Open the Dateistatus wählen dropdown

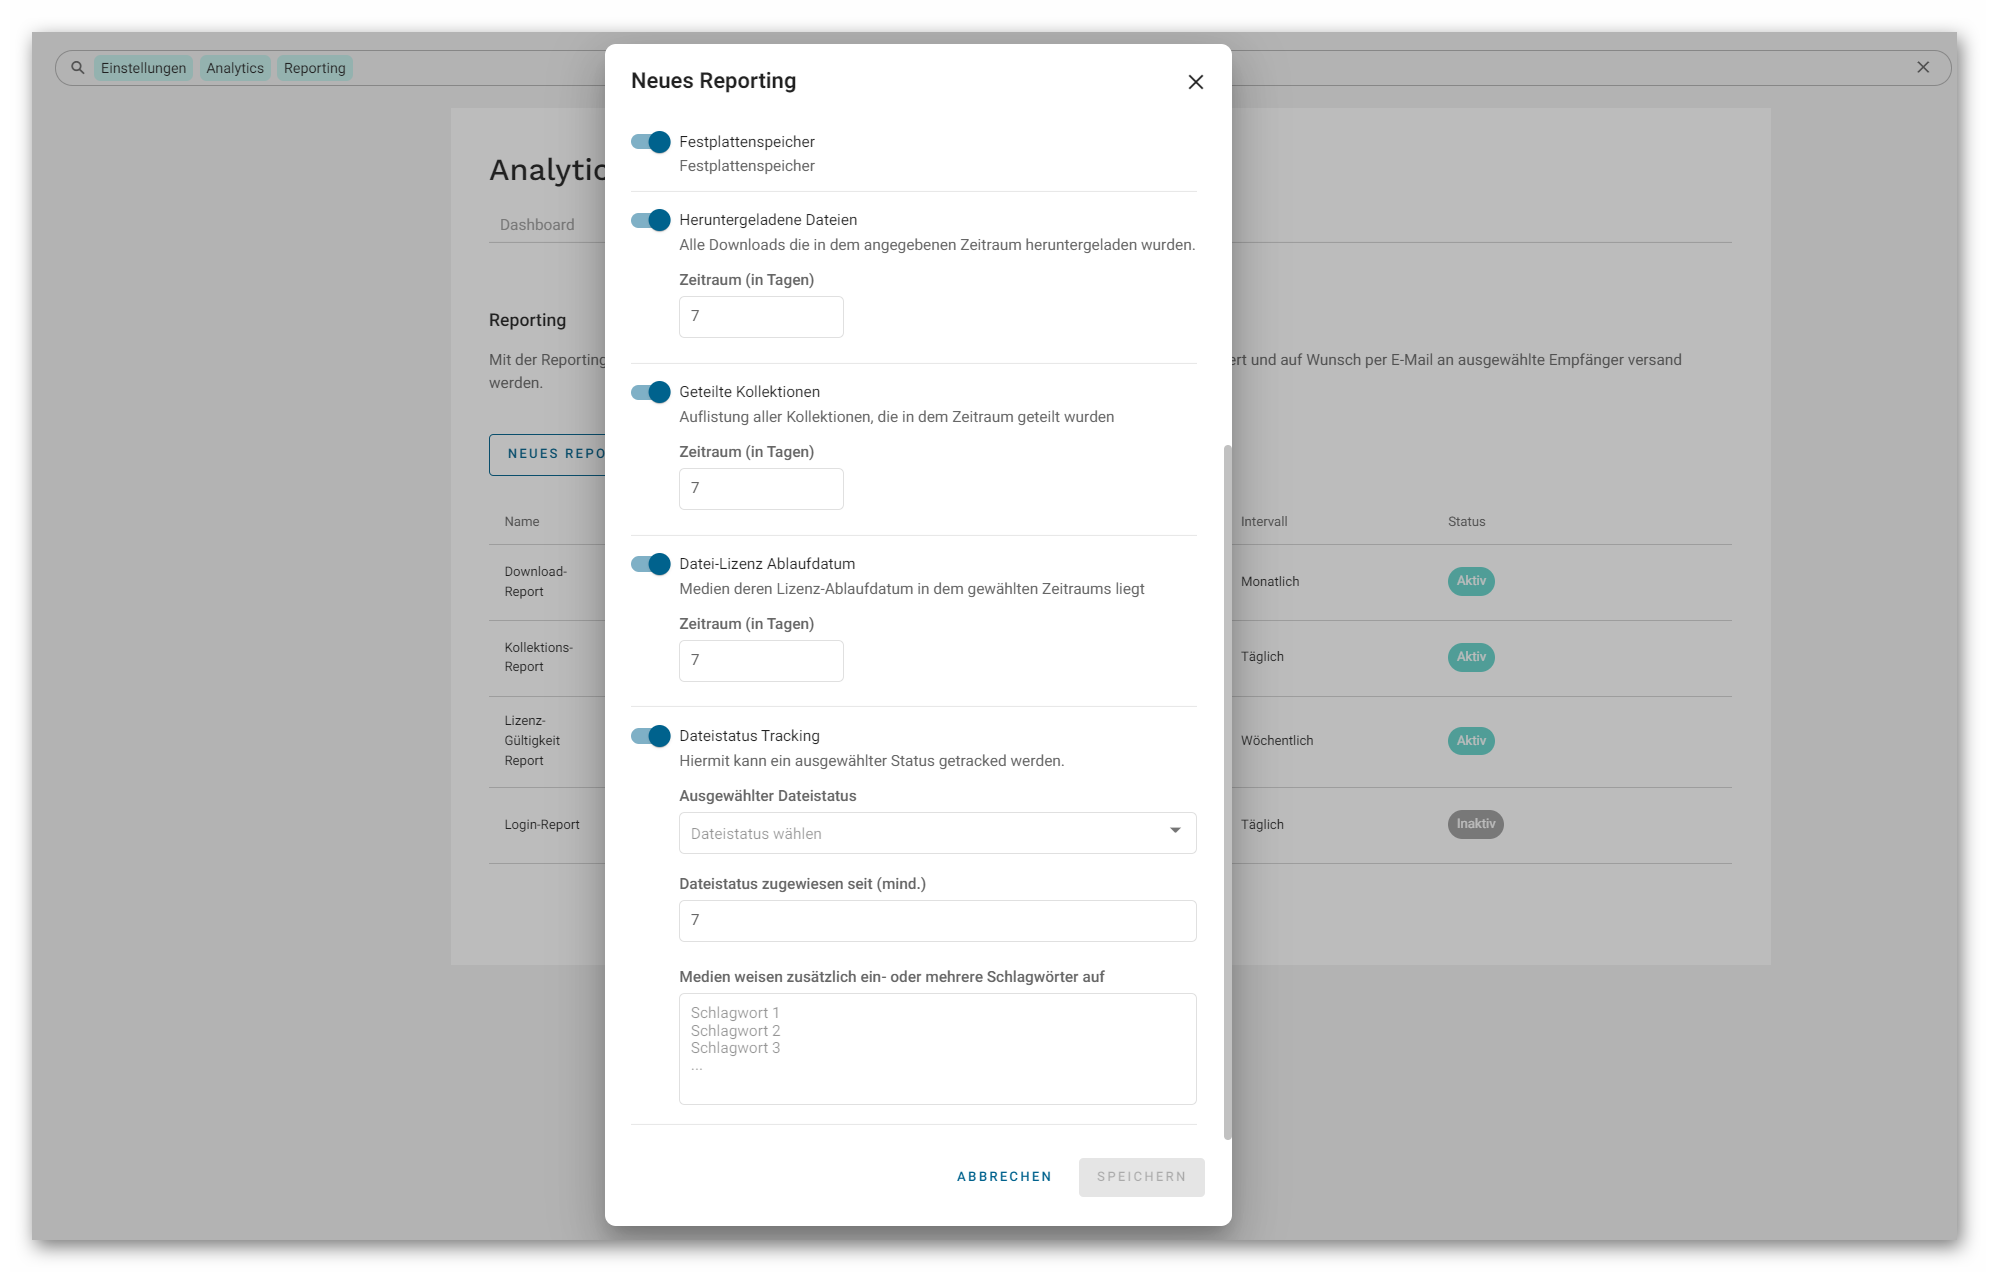pyautogui.click(x=937, y=833)
